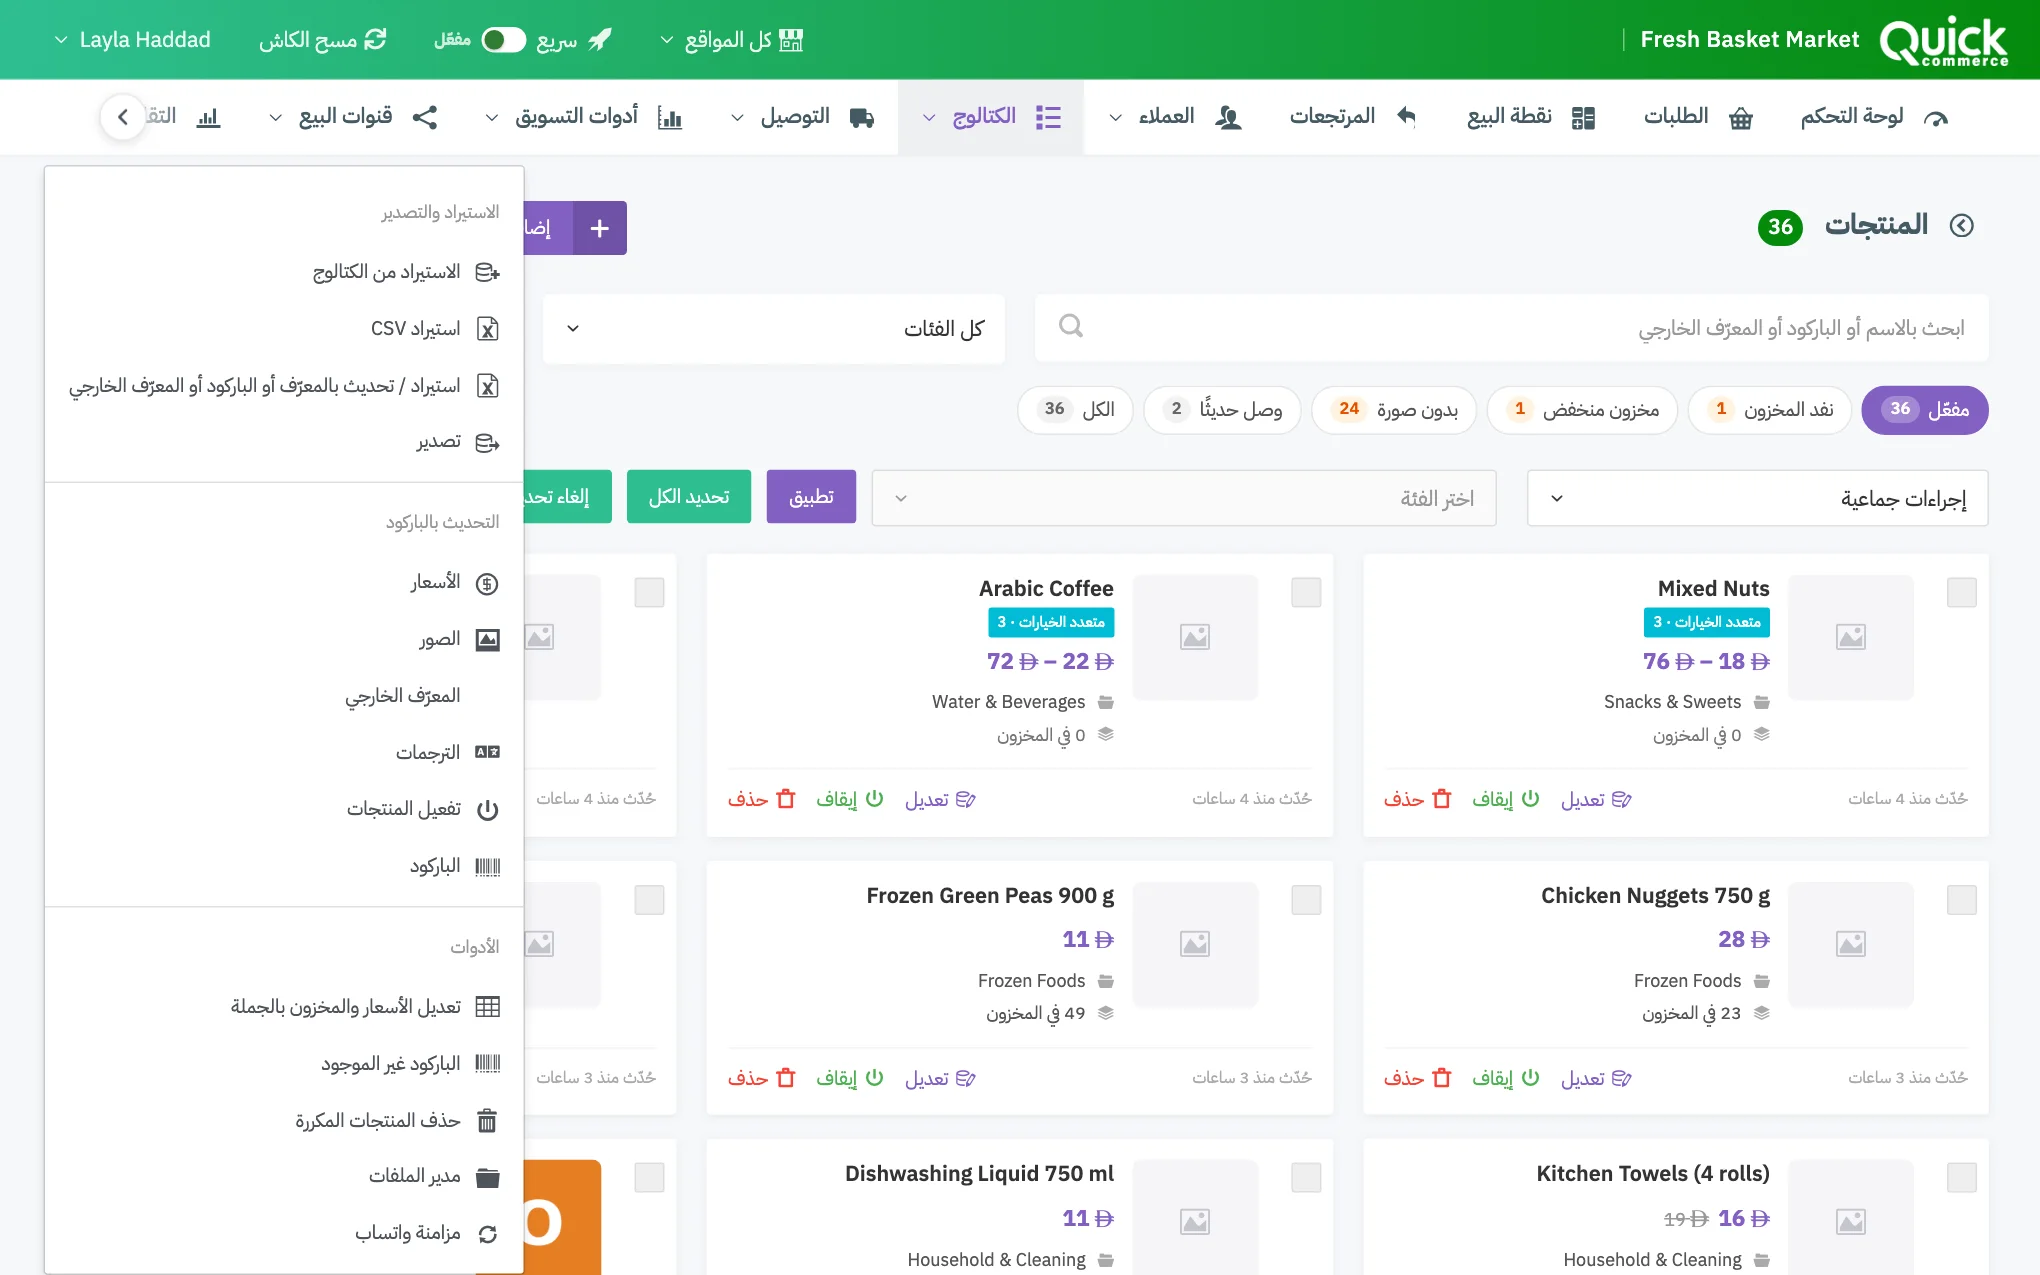Open the اختر الفئة dropdown
The width and height of the screenshot is (2040, 1275).
click(x=1184, y=498)
